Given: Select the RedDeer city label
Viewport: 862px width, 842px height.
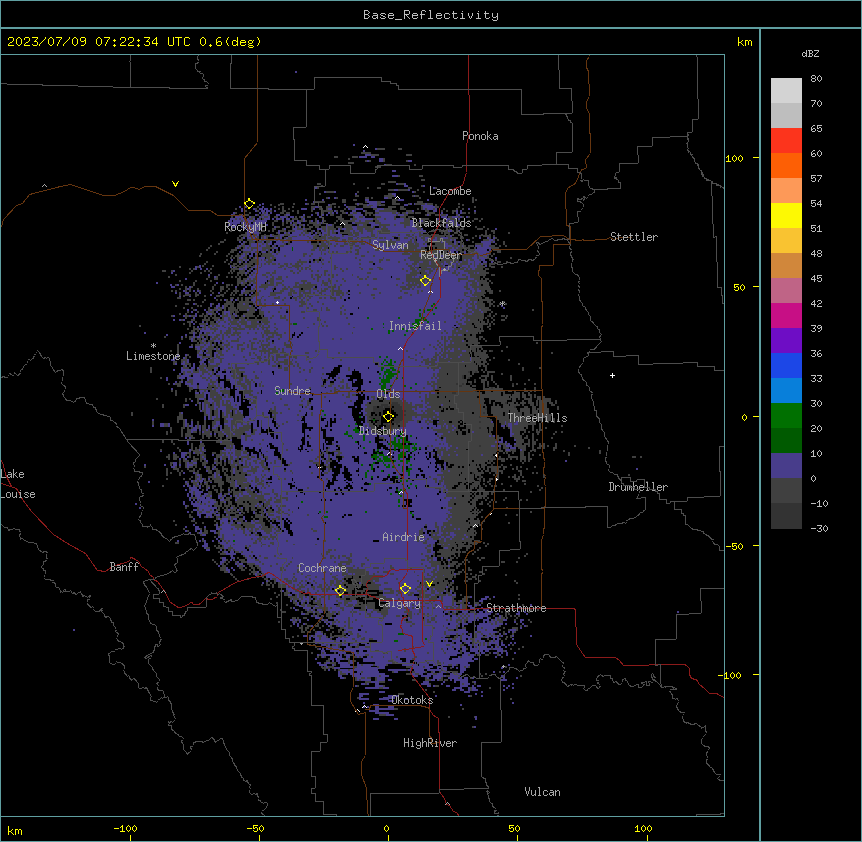Looking at the screenshot, I should pos(441,255).
